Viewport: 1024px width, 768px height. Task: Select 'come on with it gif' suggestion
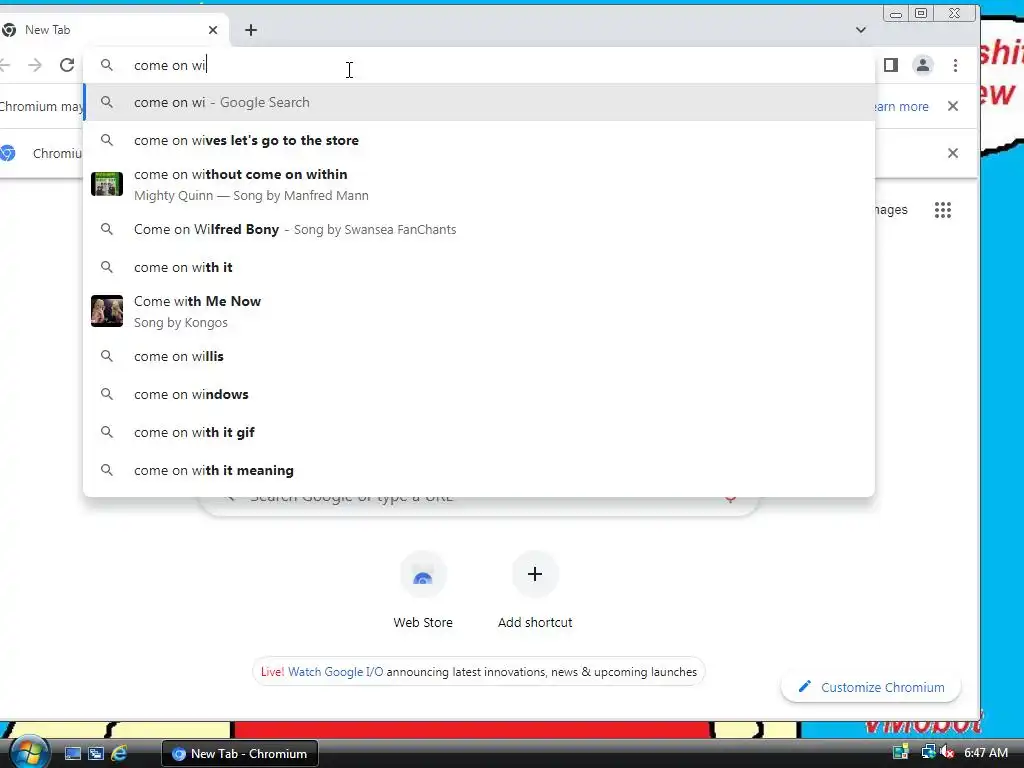479,432
